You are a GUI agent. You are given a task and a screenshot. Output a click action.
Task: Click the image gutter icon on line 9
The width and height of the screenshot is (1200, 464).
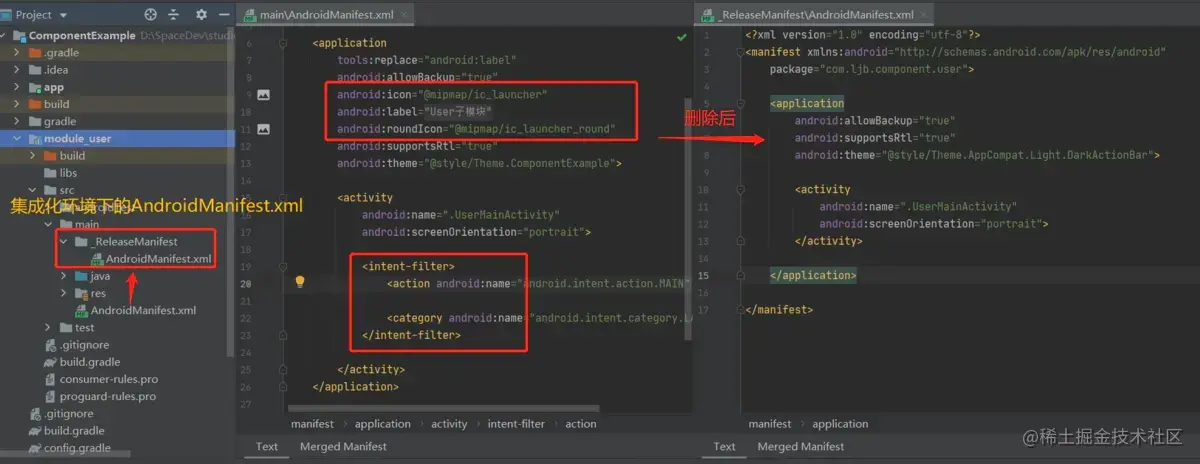[x=264, y=95]
